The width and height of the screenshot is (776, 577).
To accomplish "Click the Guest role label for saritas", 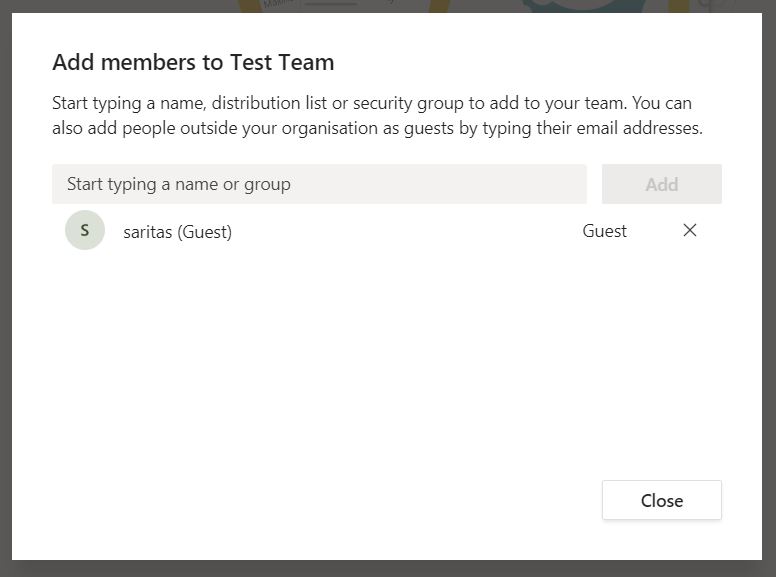I will coord(604,231).
